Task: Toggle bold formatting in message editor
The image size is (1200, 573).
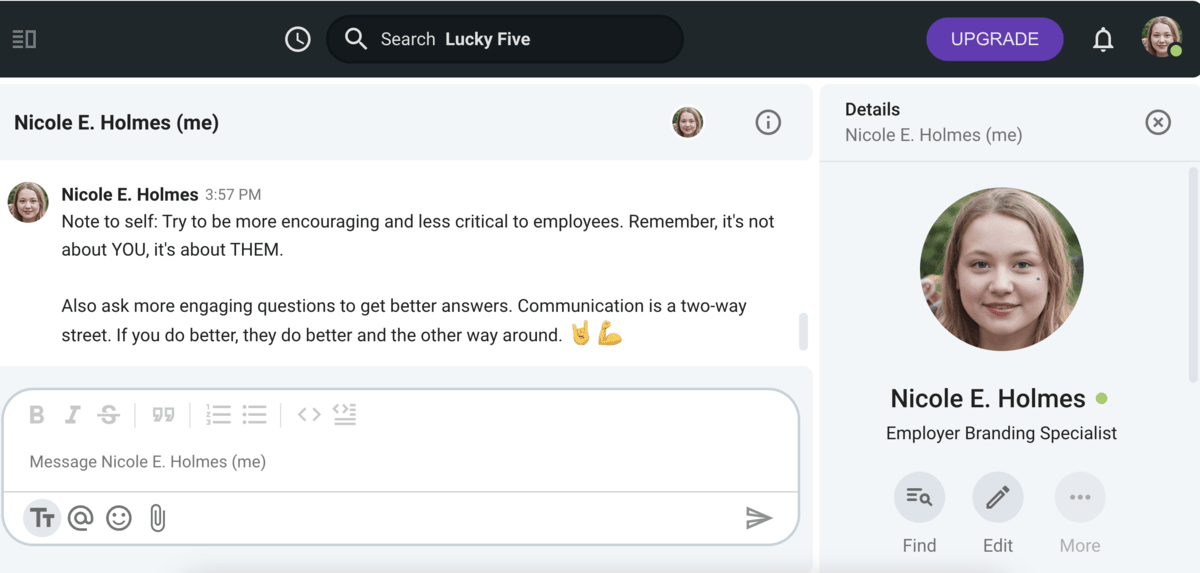Action: (37, 415)
